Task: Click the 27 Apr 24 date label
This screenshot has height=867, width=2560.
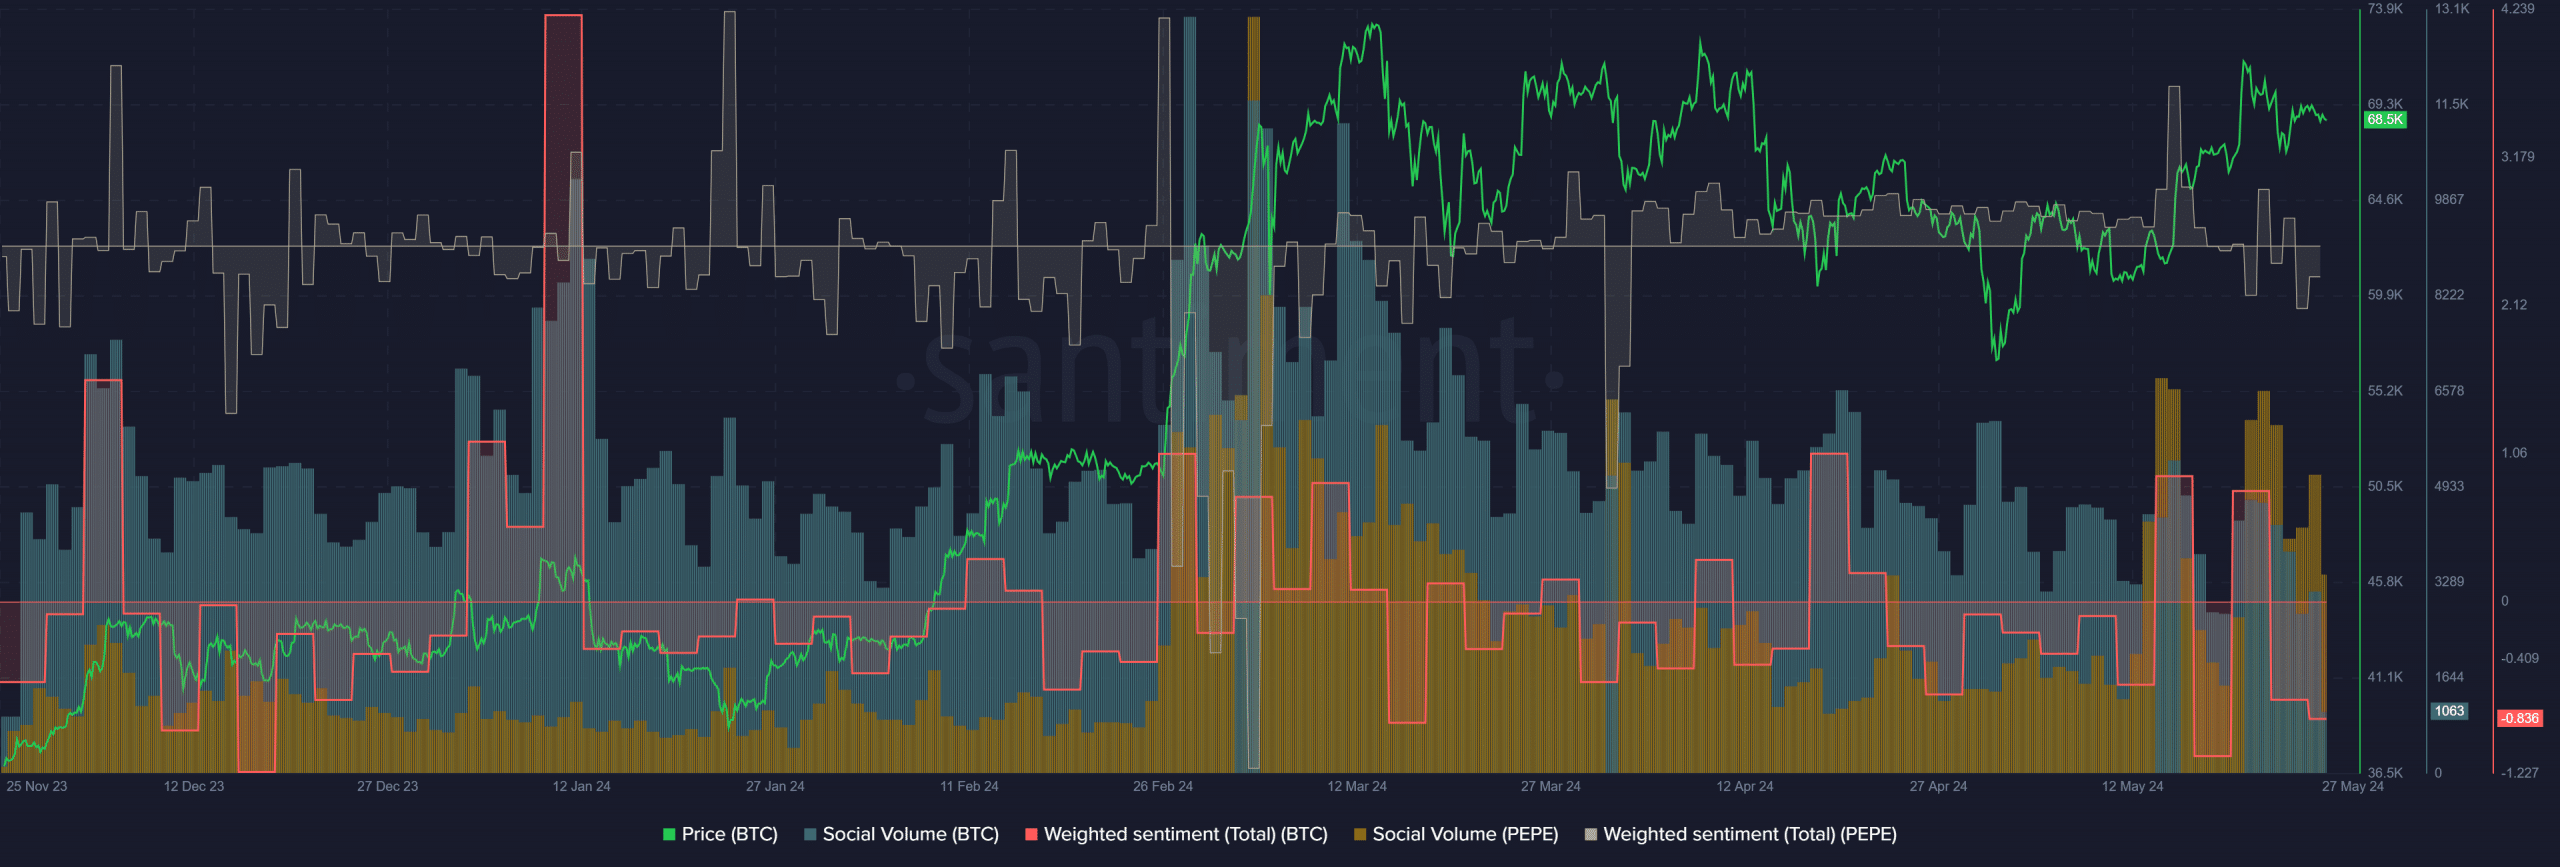Action: 1938,786
